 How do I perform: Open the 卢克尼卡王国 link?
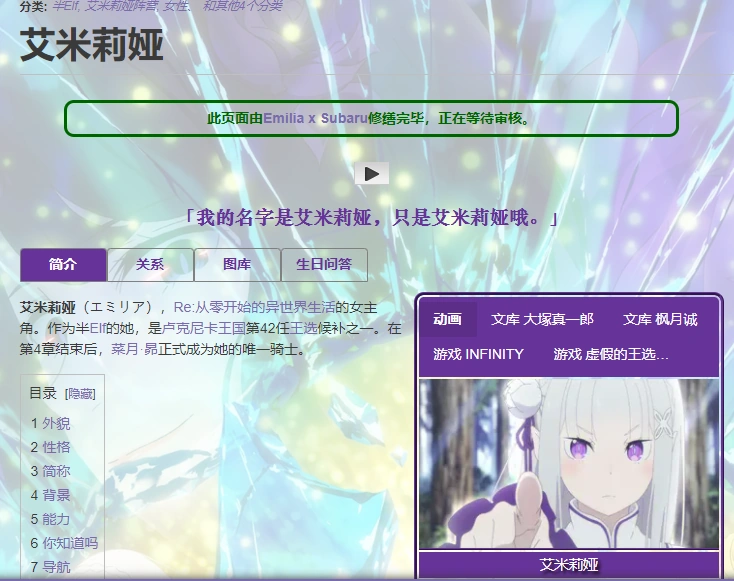tap(204, 328)
